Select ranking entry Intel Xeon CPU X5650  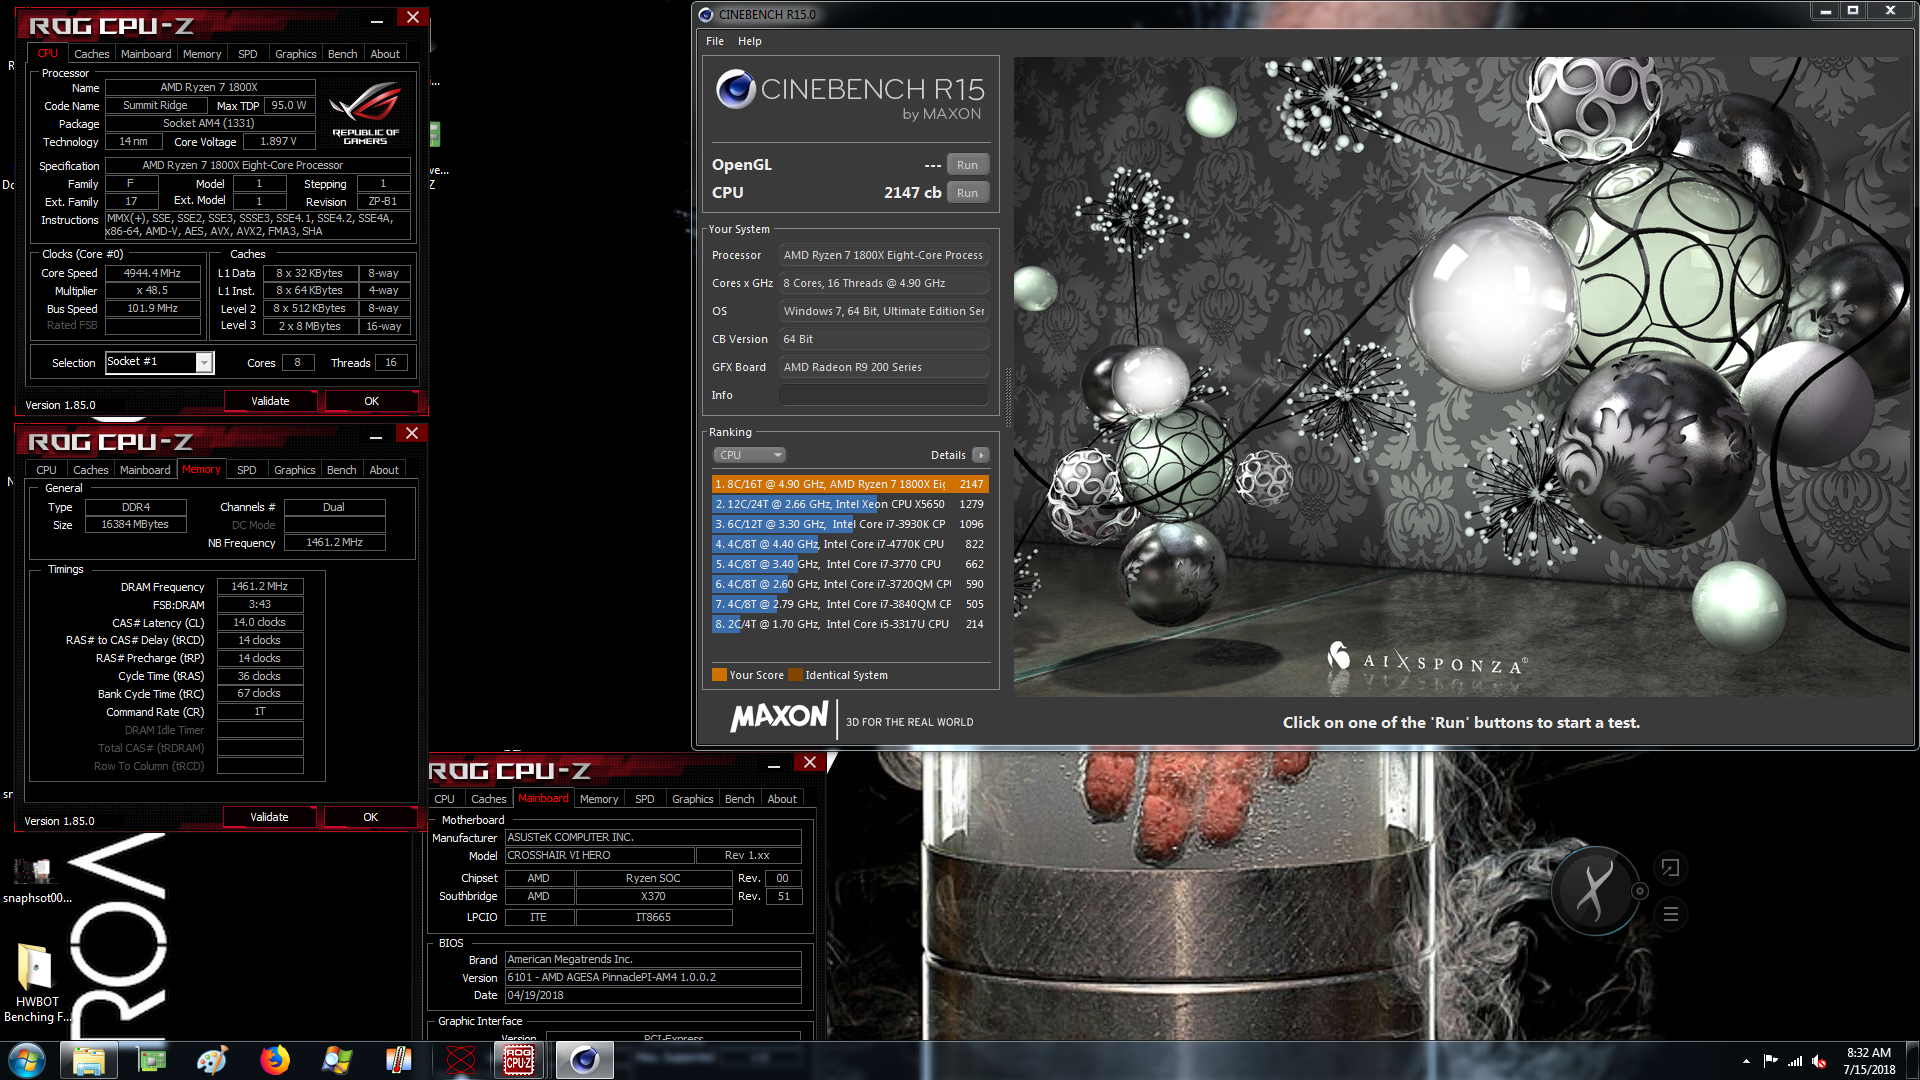(x=850, y=504)
